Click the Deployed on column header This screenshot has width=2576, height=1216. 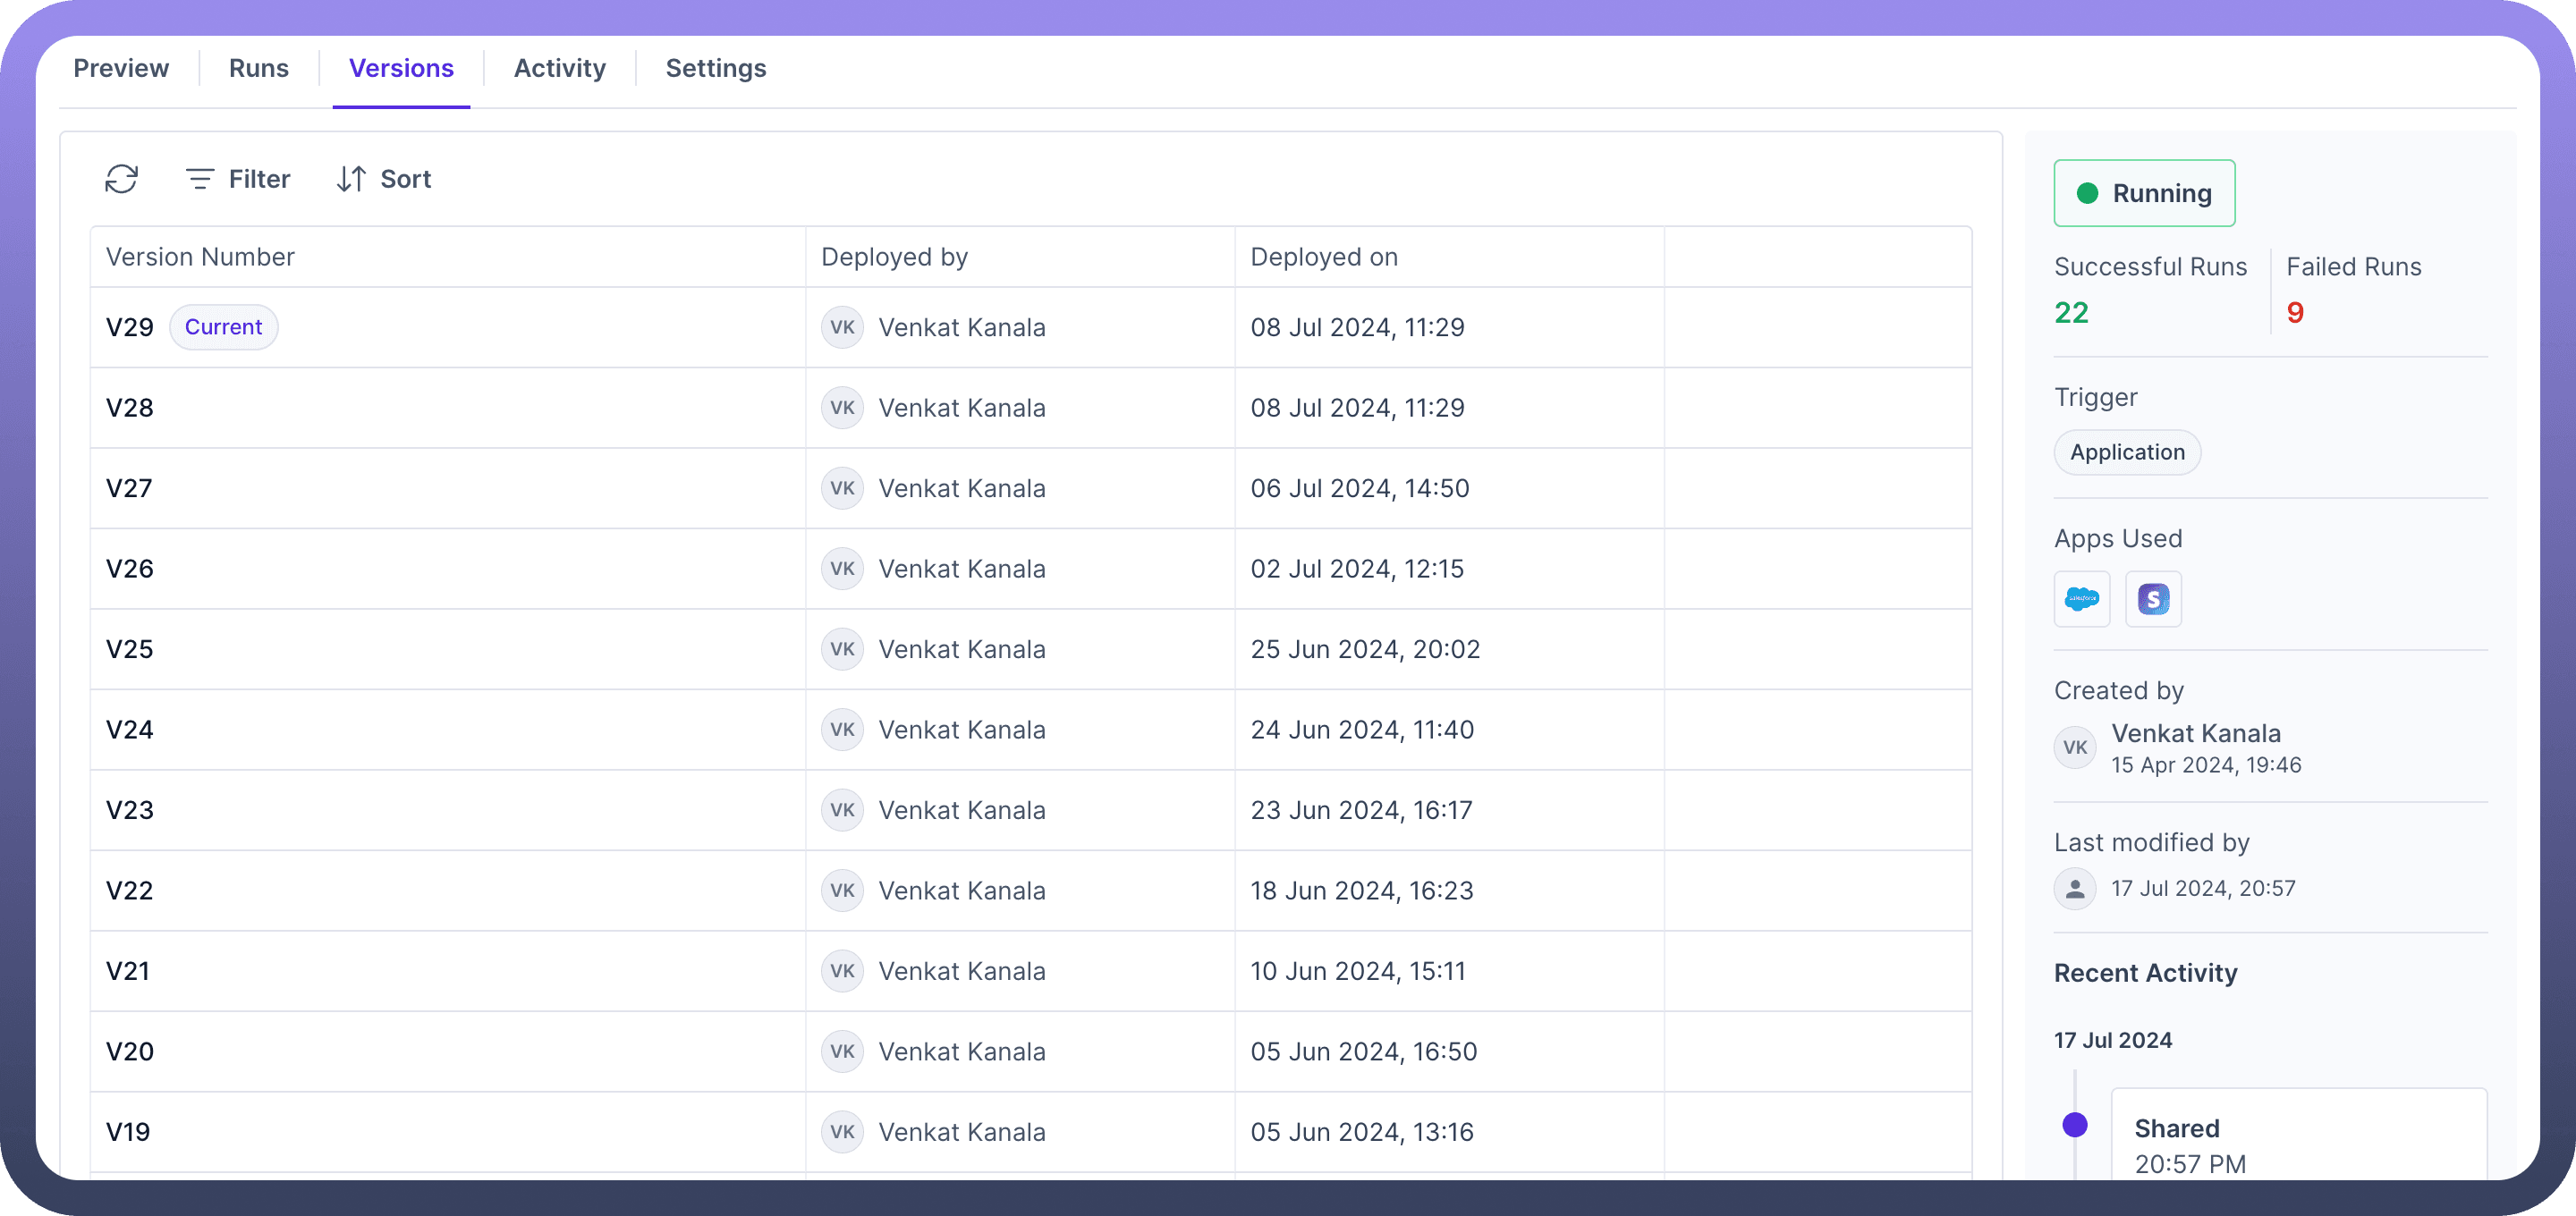pos(1323,257)
